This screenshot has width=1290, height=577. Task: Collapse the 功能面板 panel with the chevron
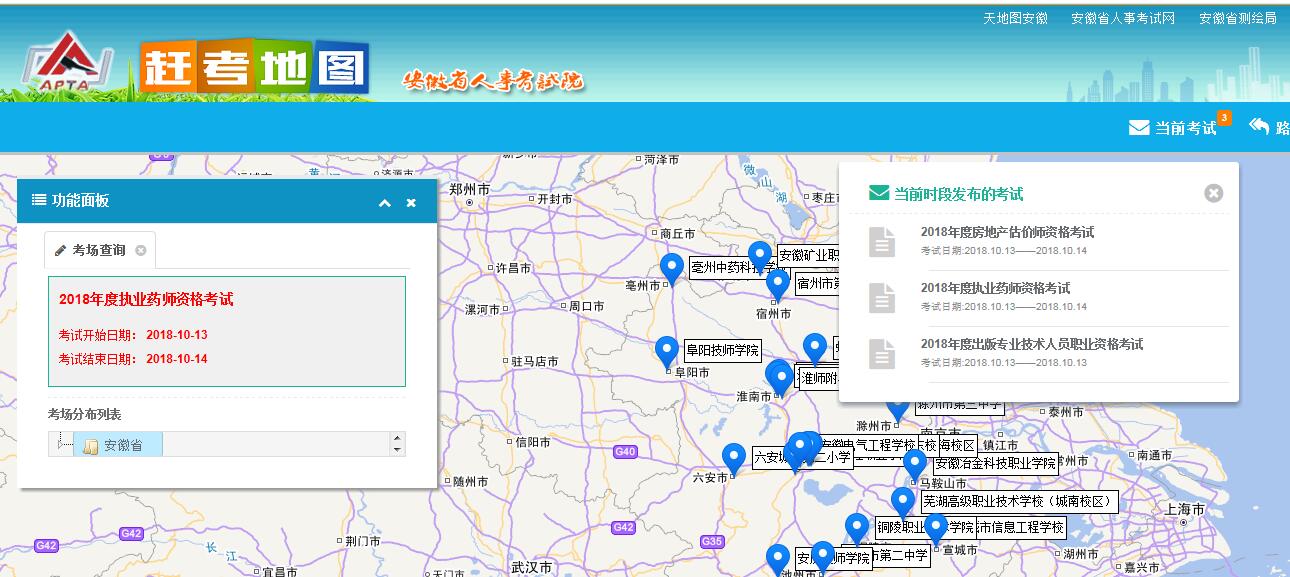tap(385, 203)
